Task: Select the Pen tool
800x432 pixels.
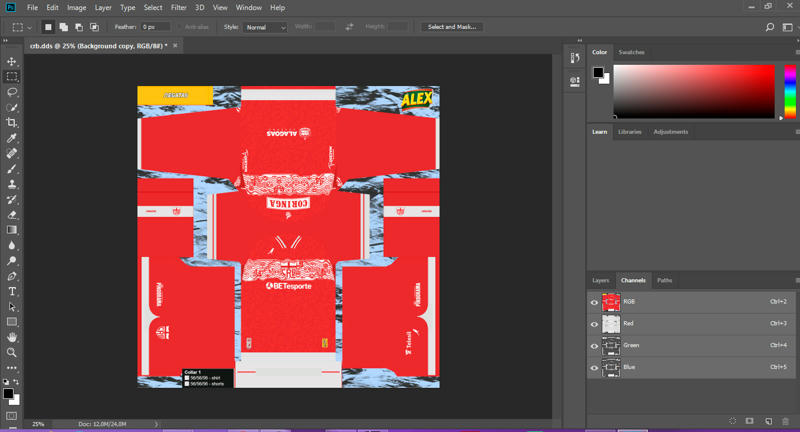Action: click(x=12, y=276)
